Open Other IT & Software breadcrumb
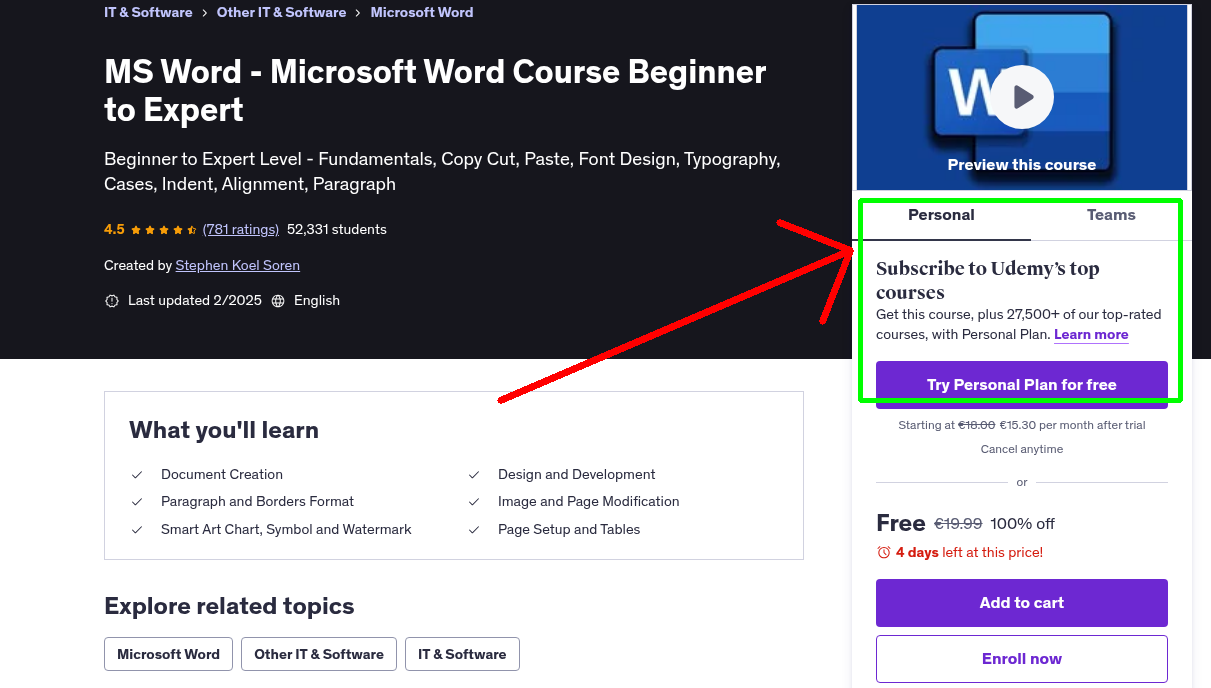The width and height of the screenshot is (1211, 688). tap(281, 12)
